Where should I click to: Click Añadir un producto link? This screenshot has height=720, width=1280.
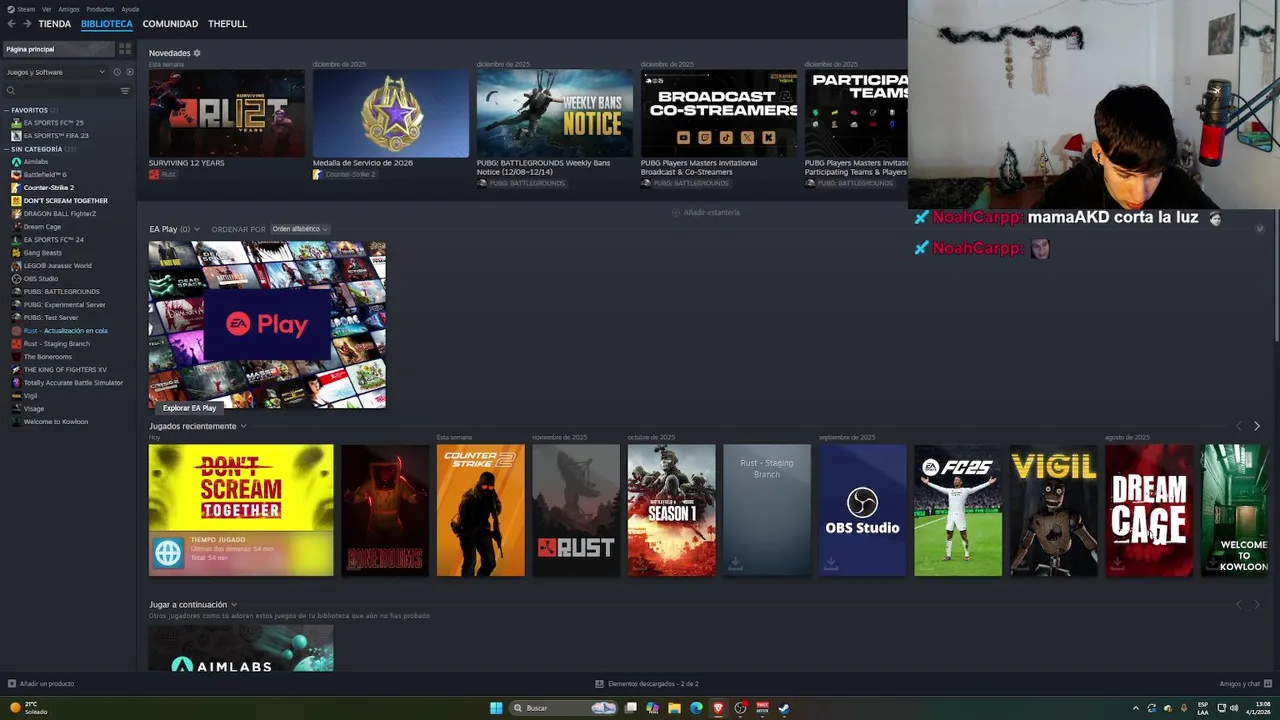tap(47, 684)
